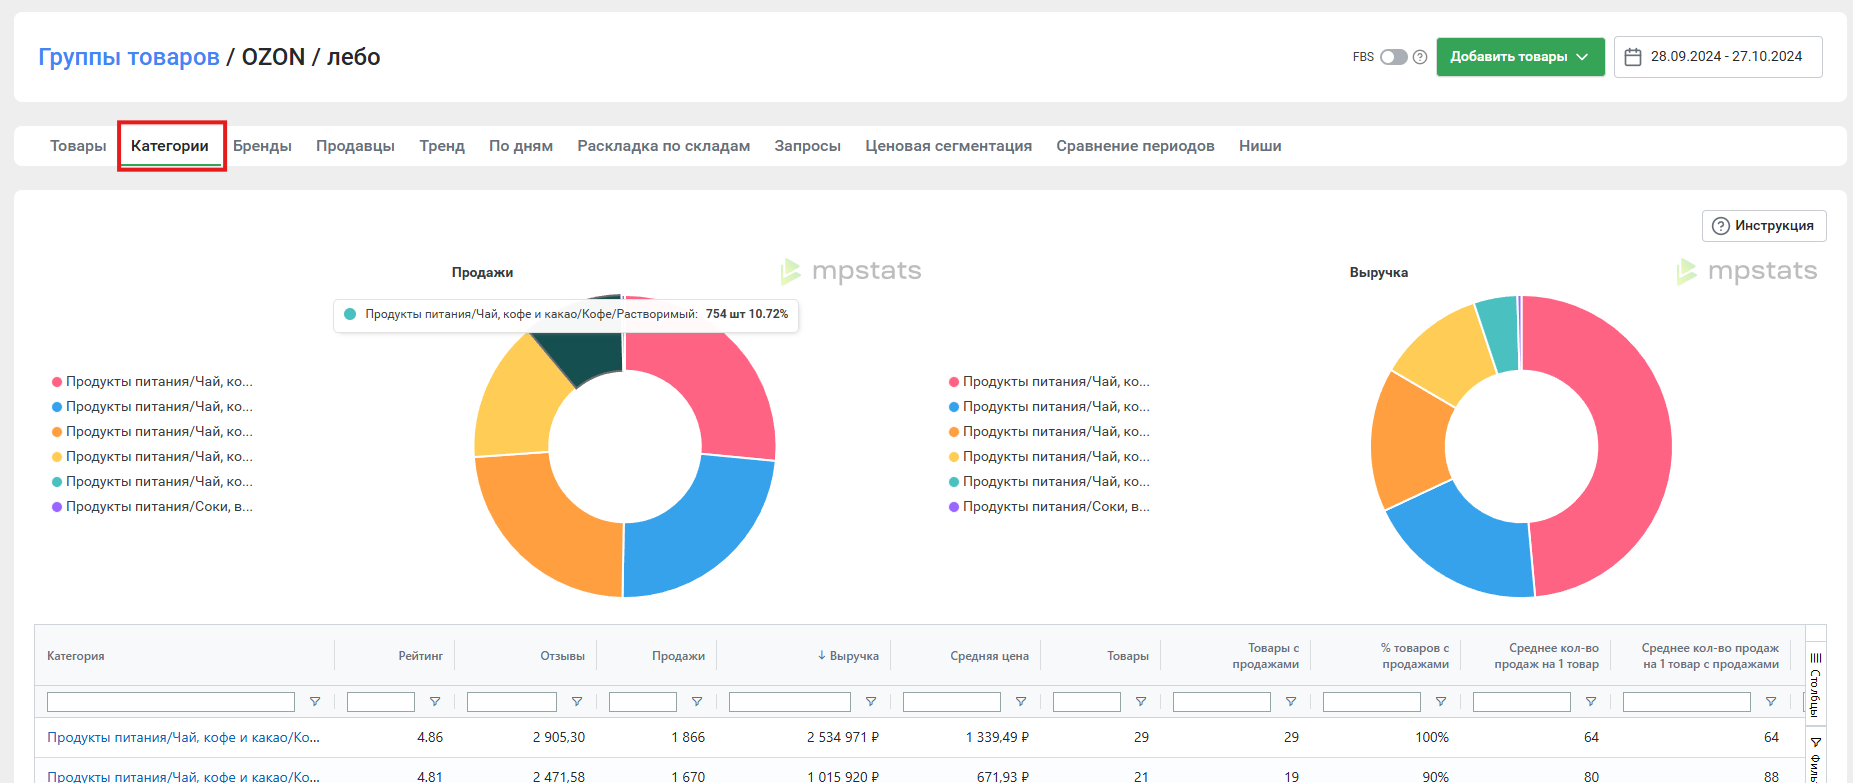
Task: Open the date range 28.09.2024 - 27.10.2024 picker
Action: [1718, 57]
